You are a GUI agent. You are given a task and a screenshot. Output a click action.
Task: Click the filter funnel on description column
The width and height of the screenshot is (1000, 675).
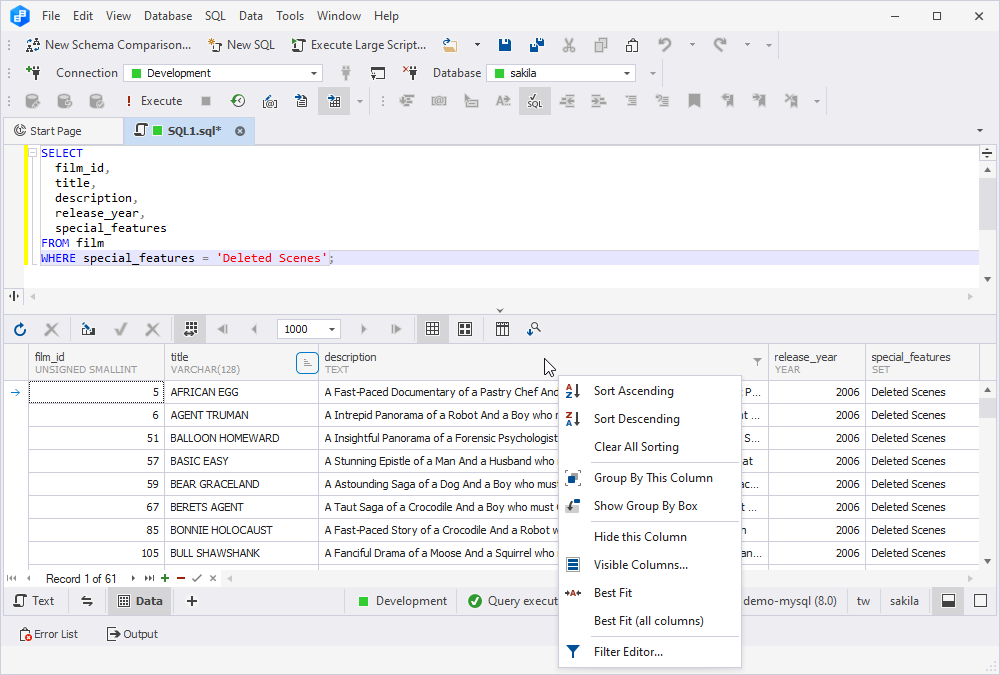pyautogui.click(x=757, y=362)
